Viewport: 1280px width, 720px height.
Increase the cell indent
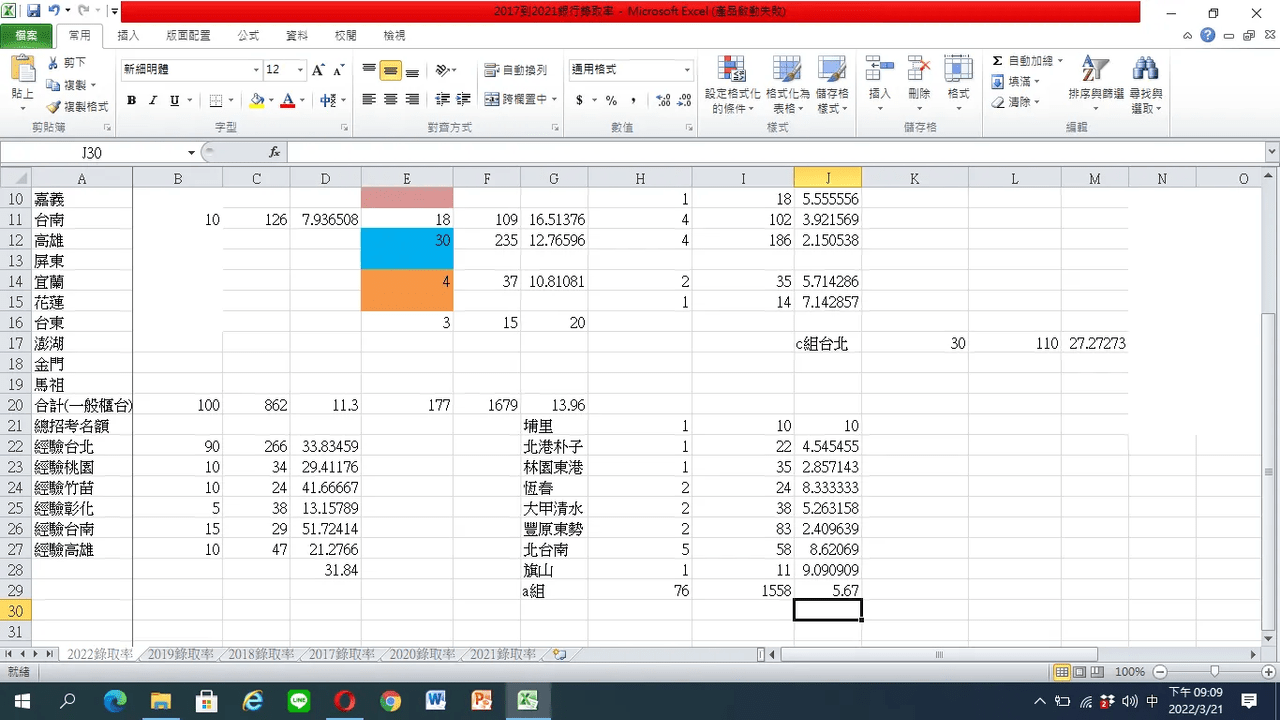pos(462,100)
